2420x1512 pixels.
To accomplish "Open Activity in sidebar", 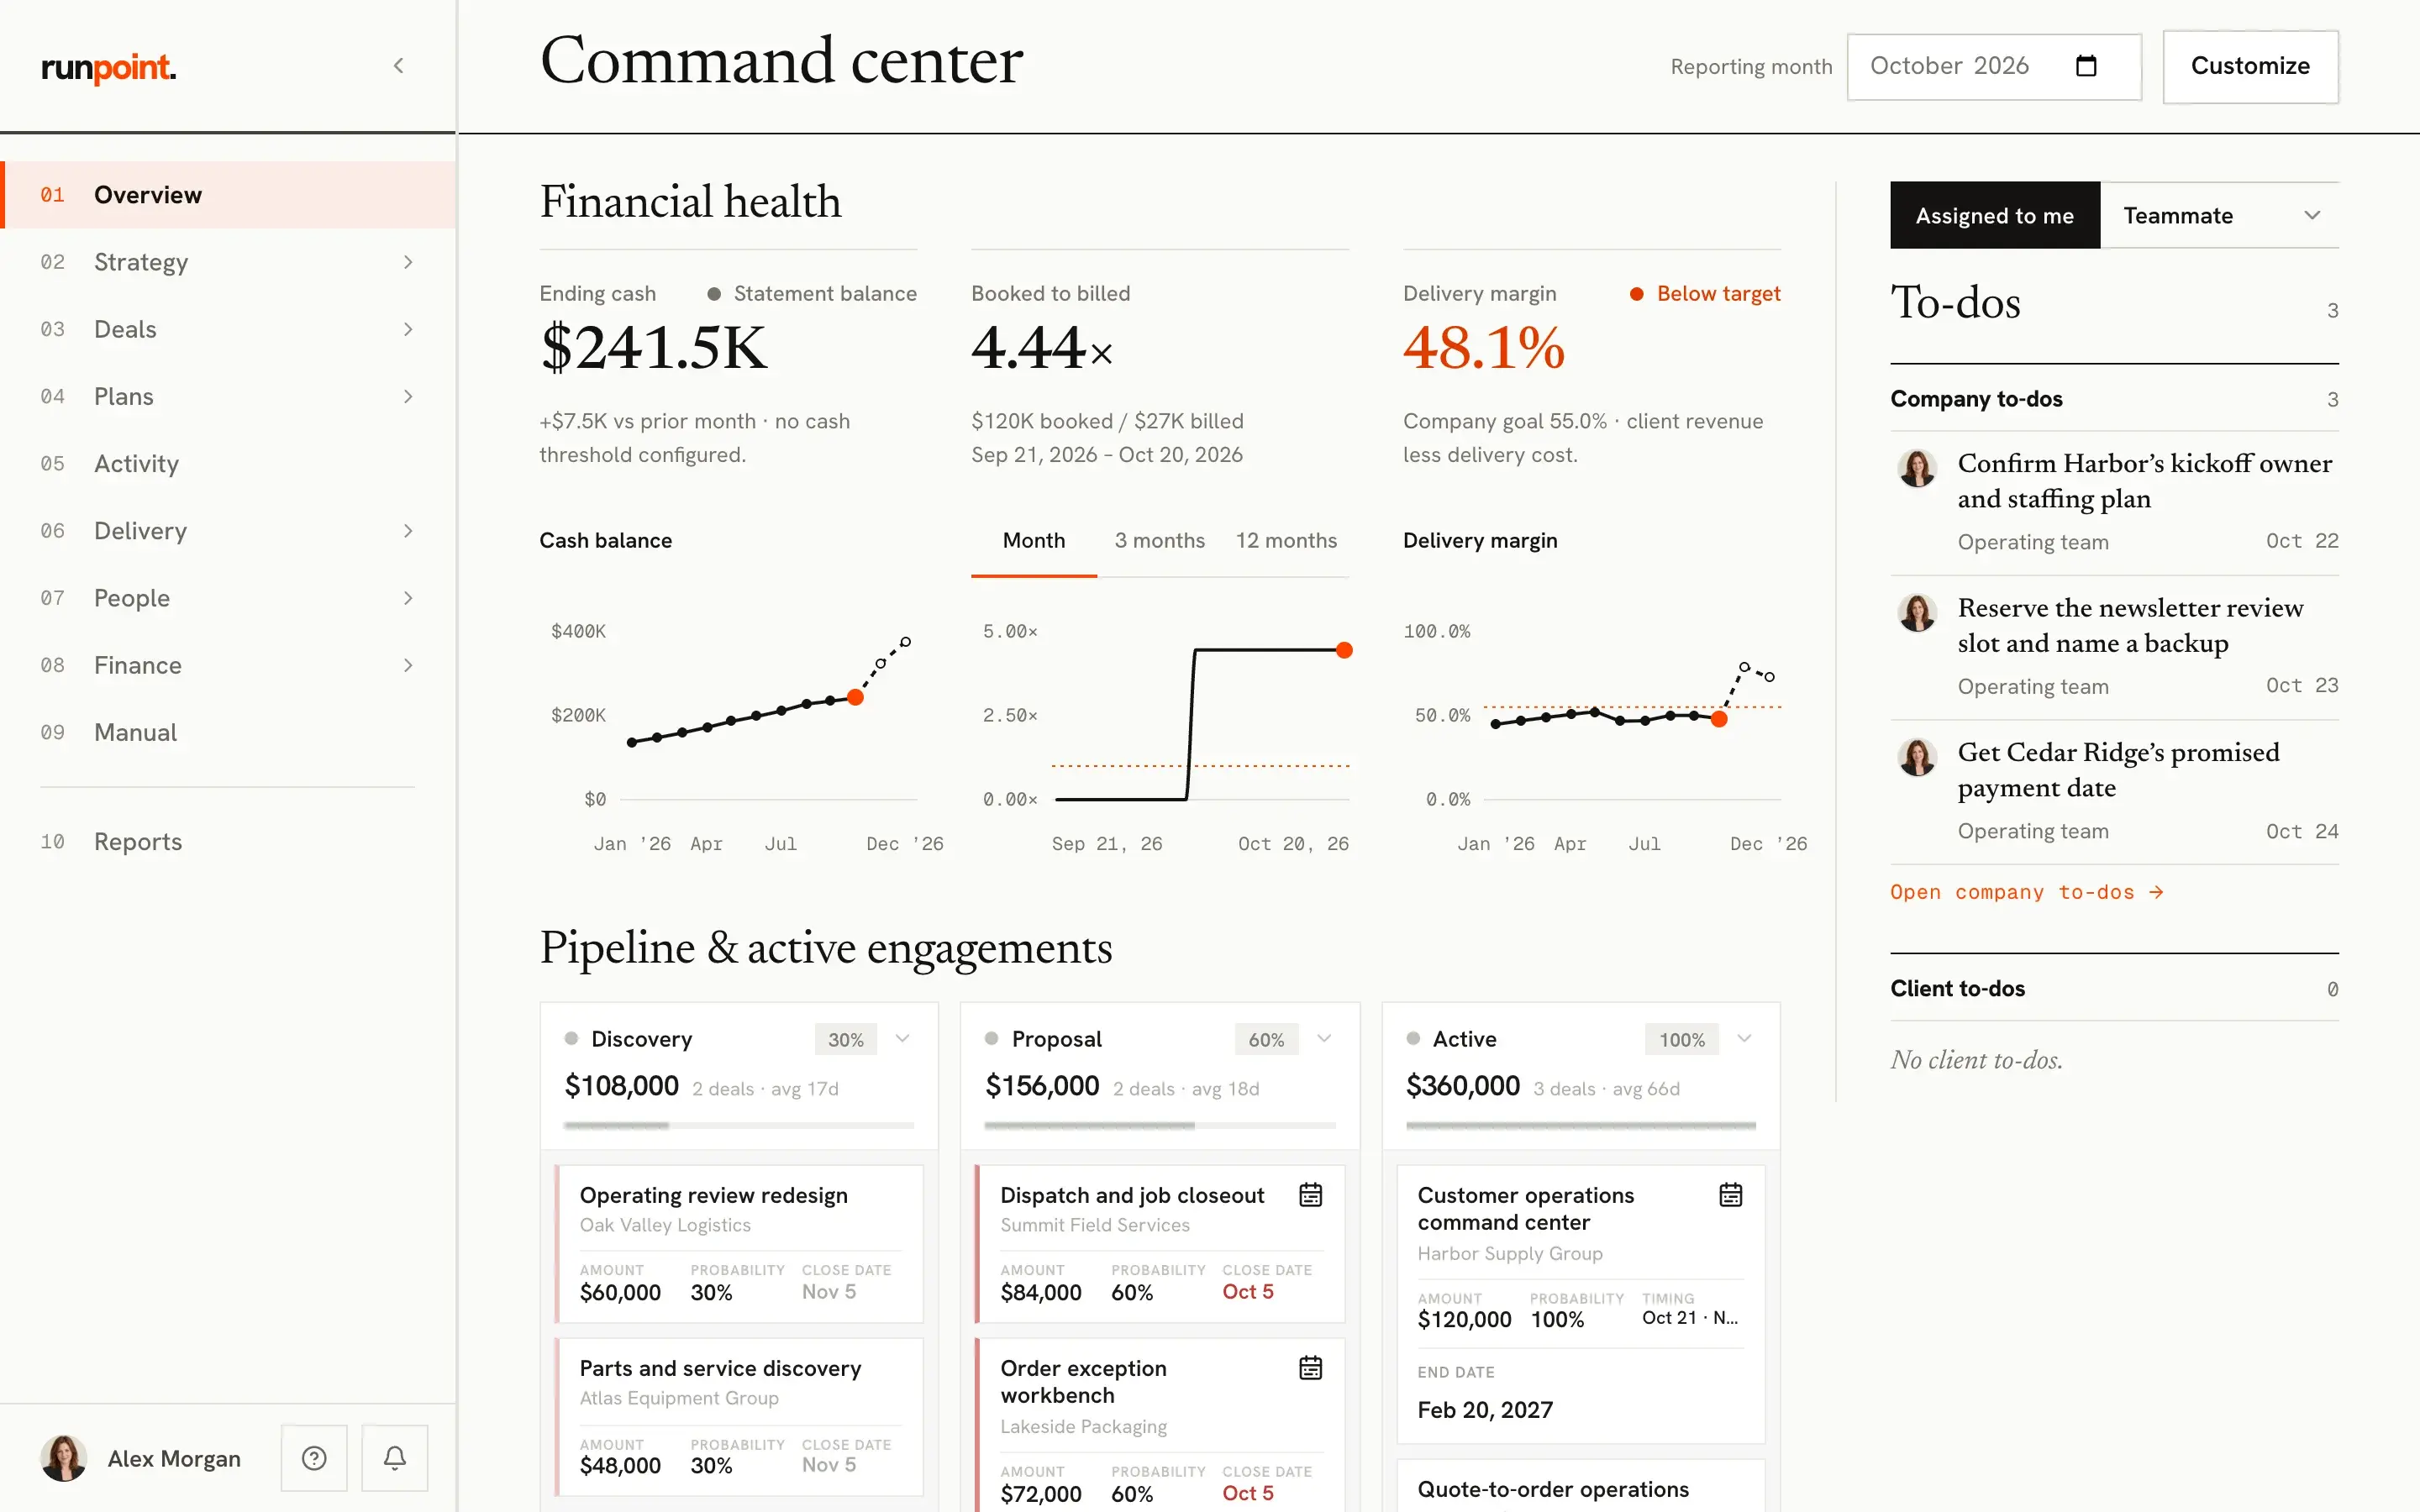I will [x=229, y=464].
